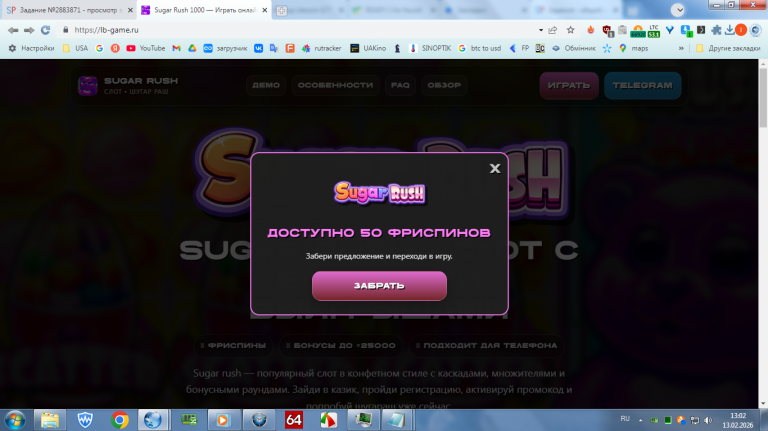This screenshot has height=431, width=768.
Task: Open the YouTube bookmark
Action: pyautogui.click(x=145, y=48)
